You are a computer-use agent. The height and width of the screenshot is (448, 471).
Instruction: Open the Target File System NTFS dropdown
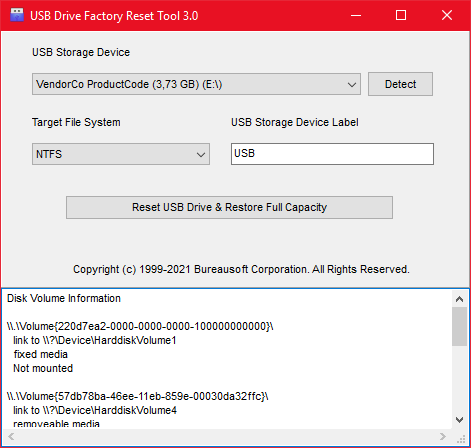pos(121,154)
